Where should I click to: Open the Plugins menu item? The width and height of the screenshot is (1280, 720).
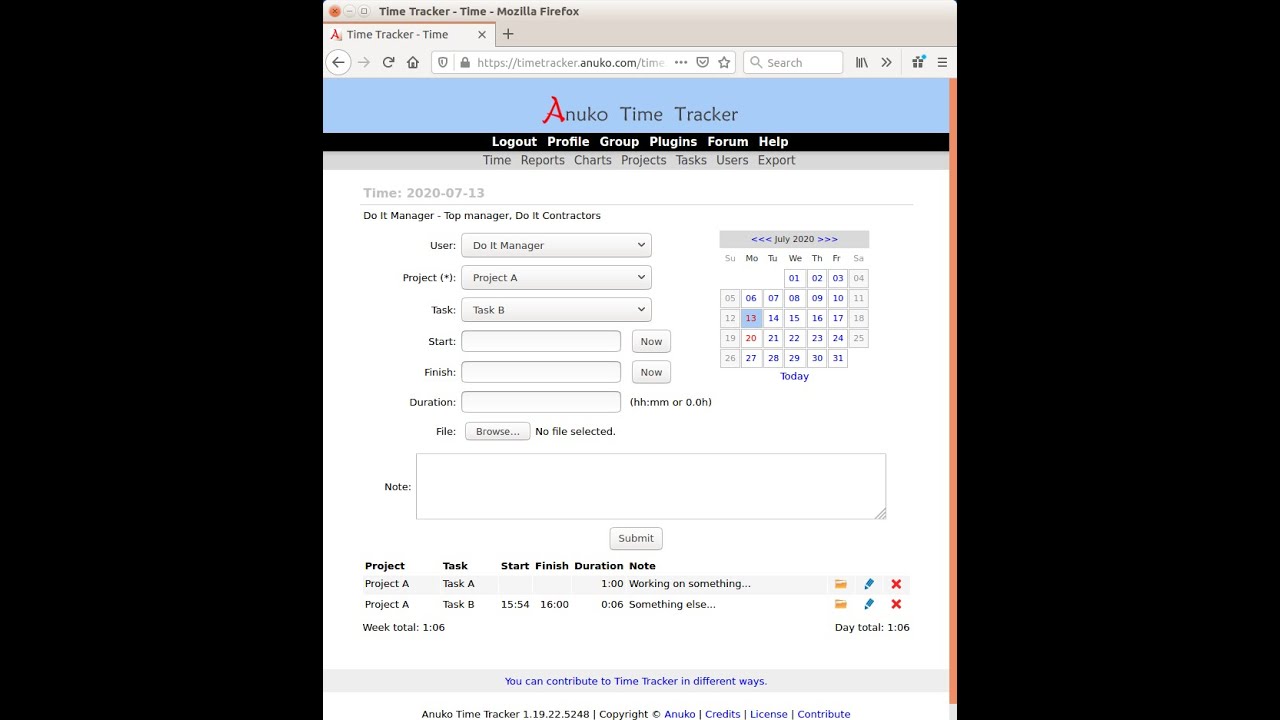(673, 142)
